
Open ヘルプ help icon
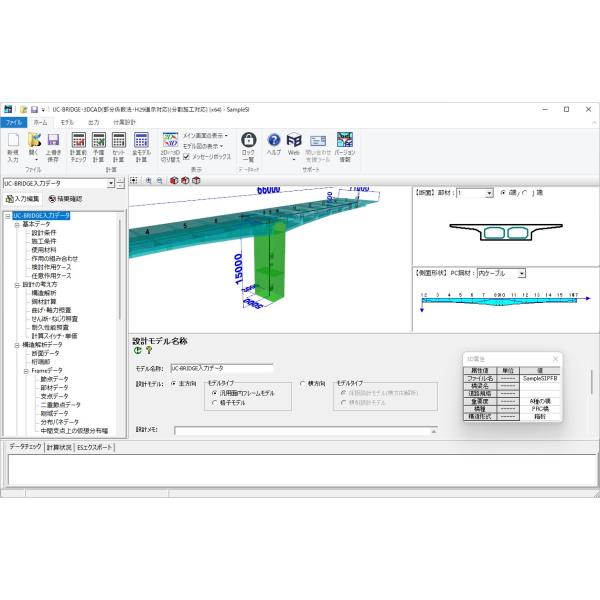273,146
